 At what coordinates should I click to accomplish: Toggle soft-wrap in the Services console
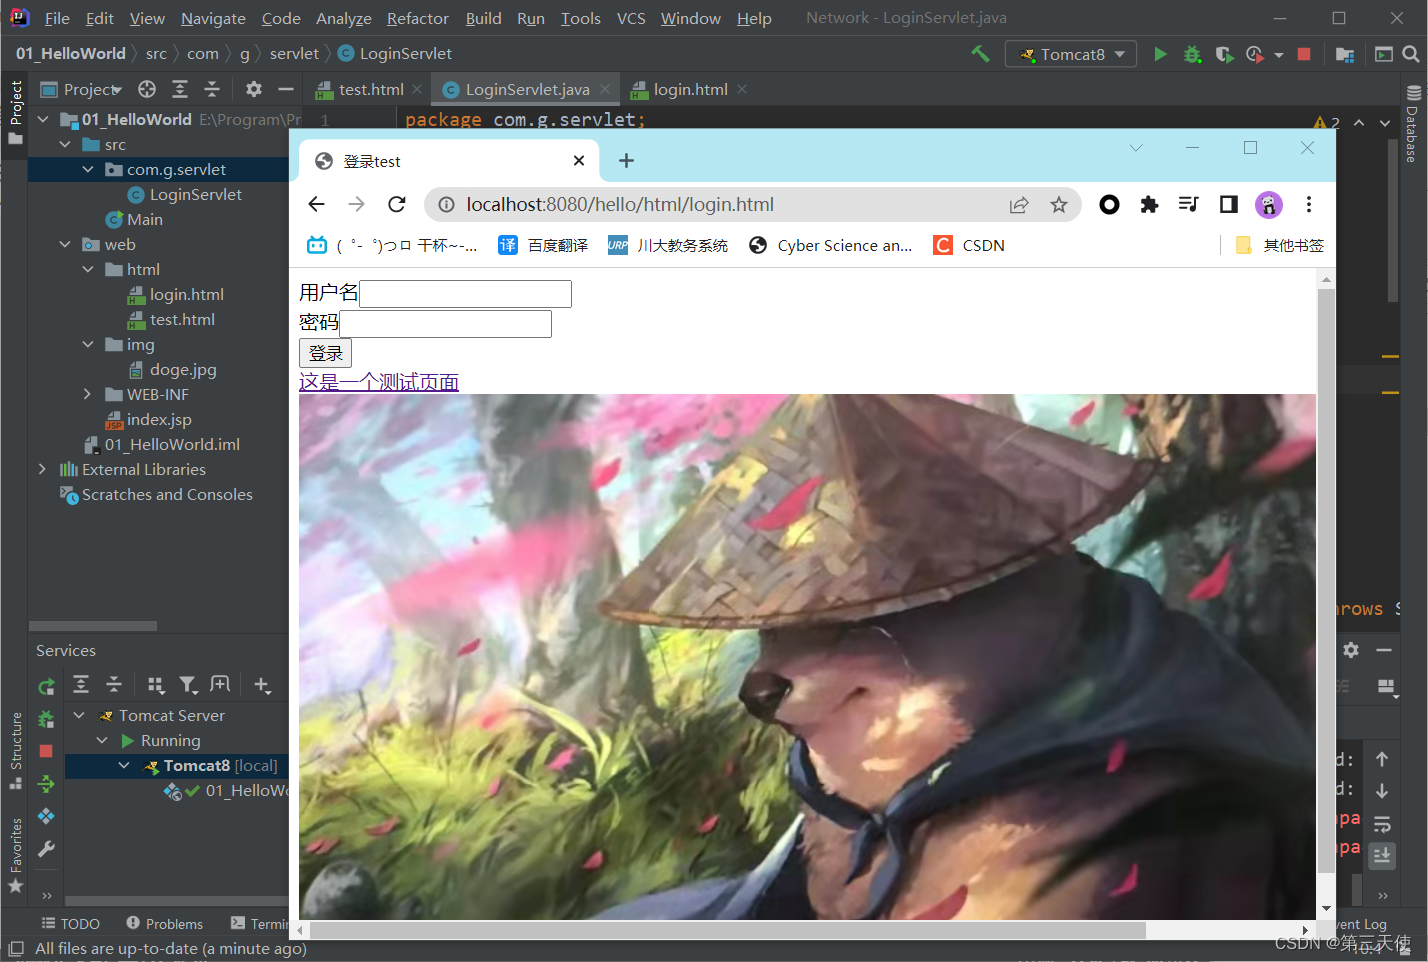[x=1382, y=824]
